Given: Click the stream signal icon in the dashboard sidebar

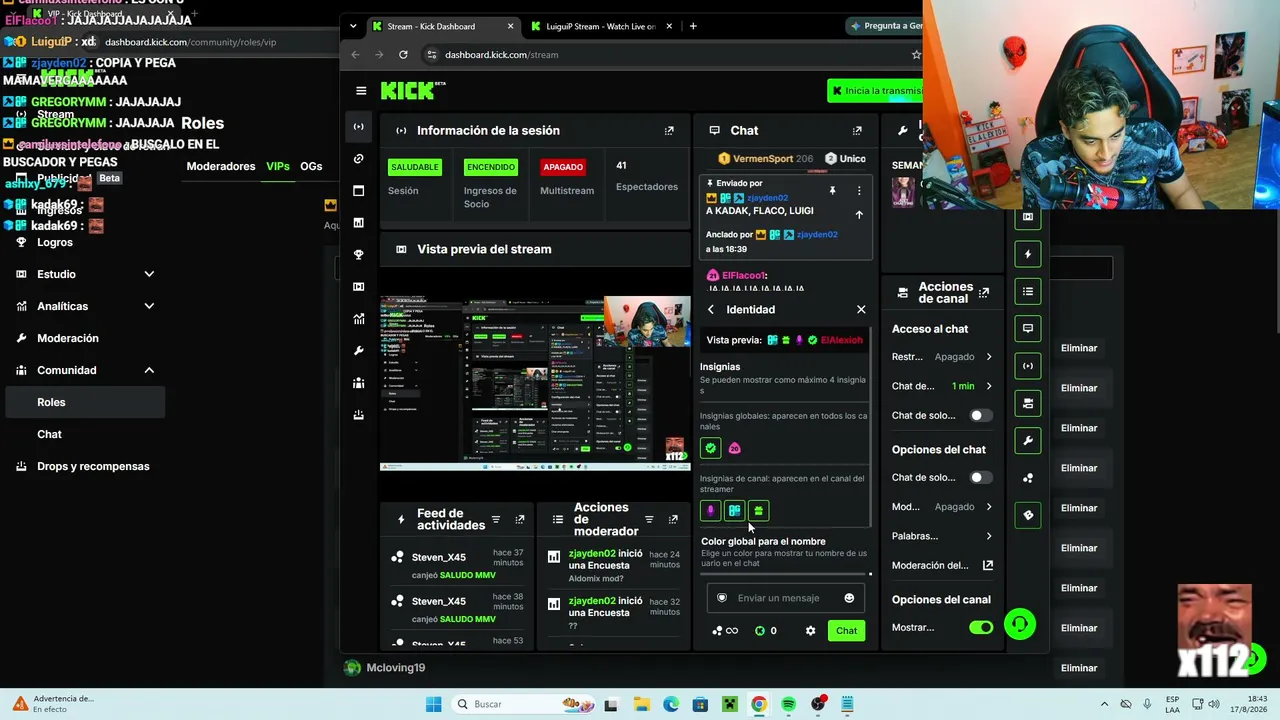Looking at the screenshot, I should point(359,127).
